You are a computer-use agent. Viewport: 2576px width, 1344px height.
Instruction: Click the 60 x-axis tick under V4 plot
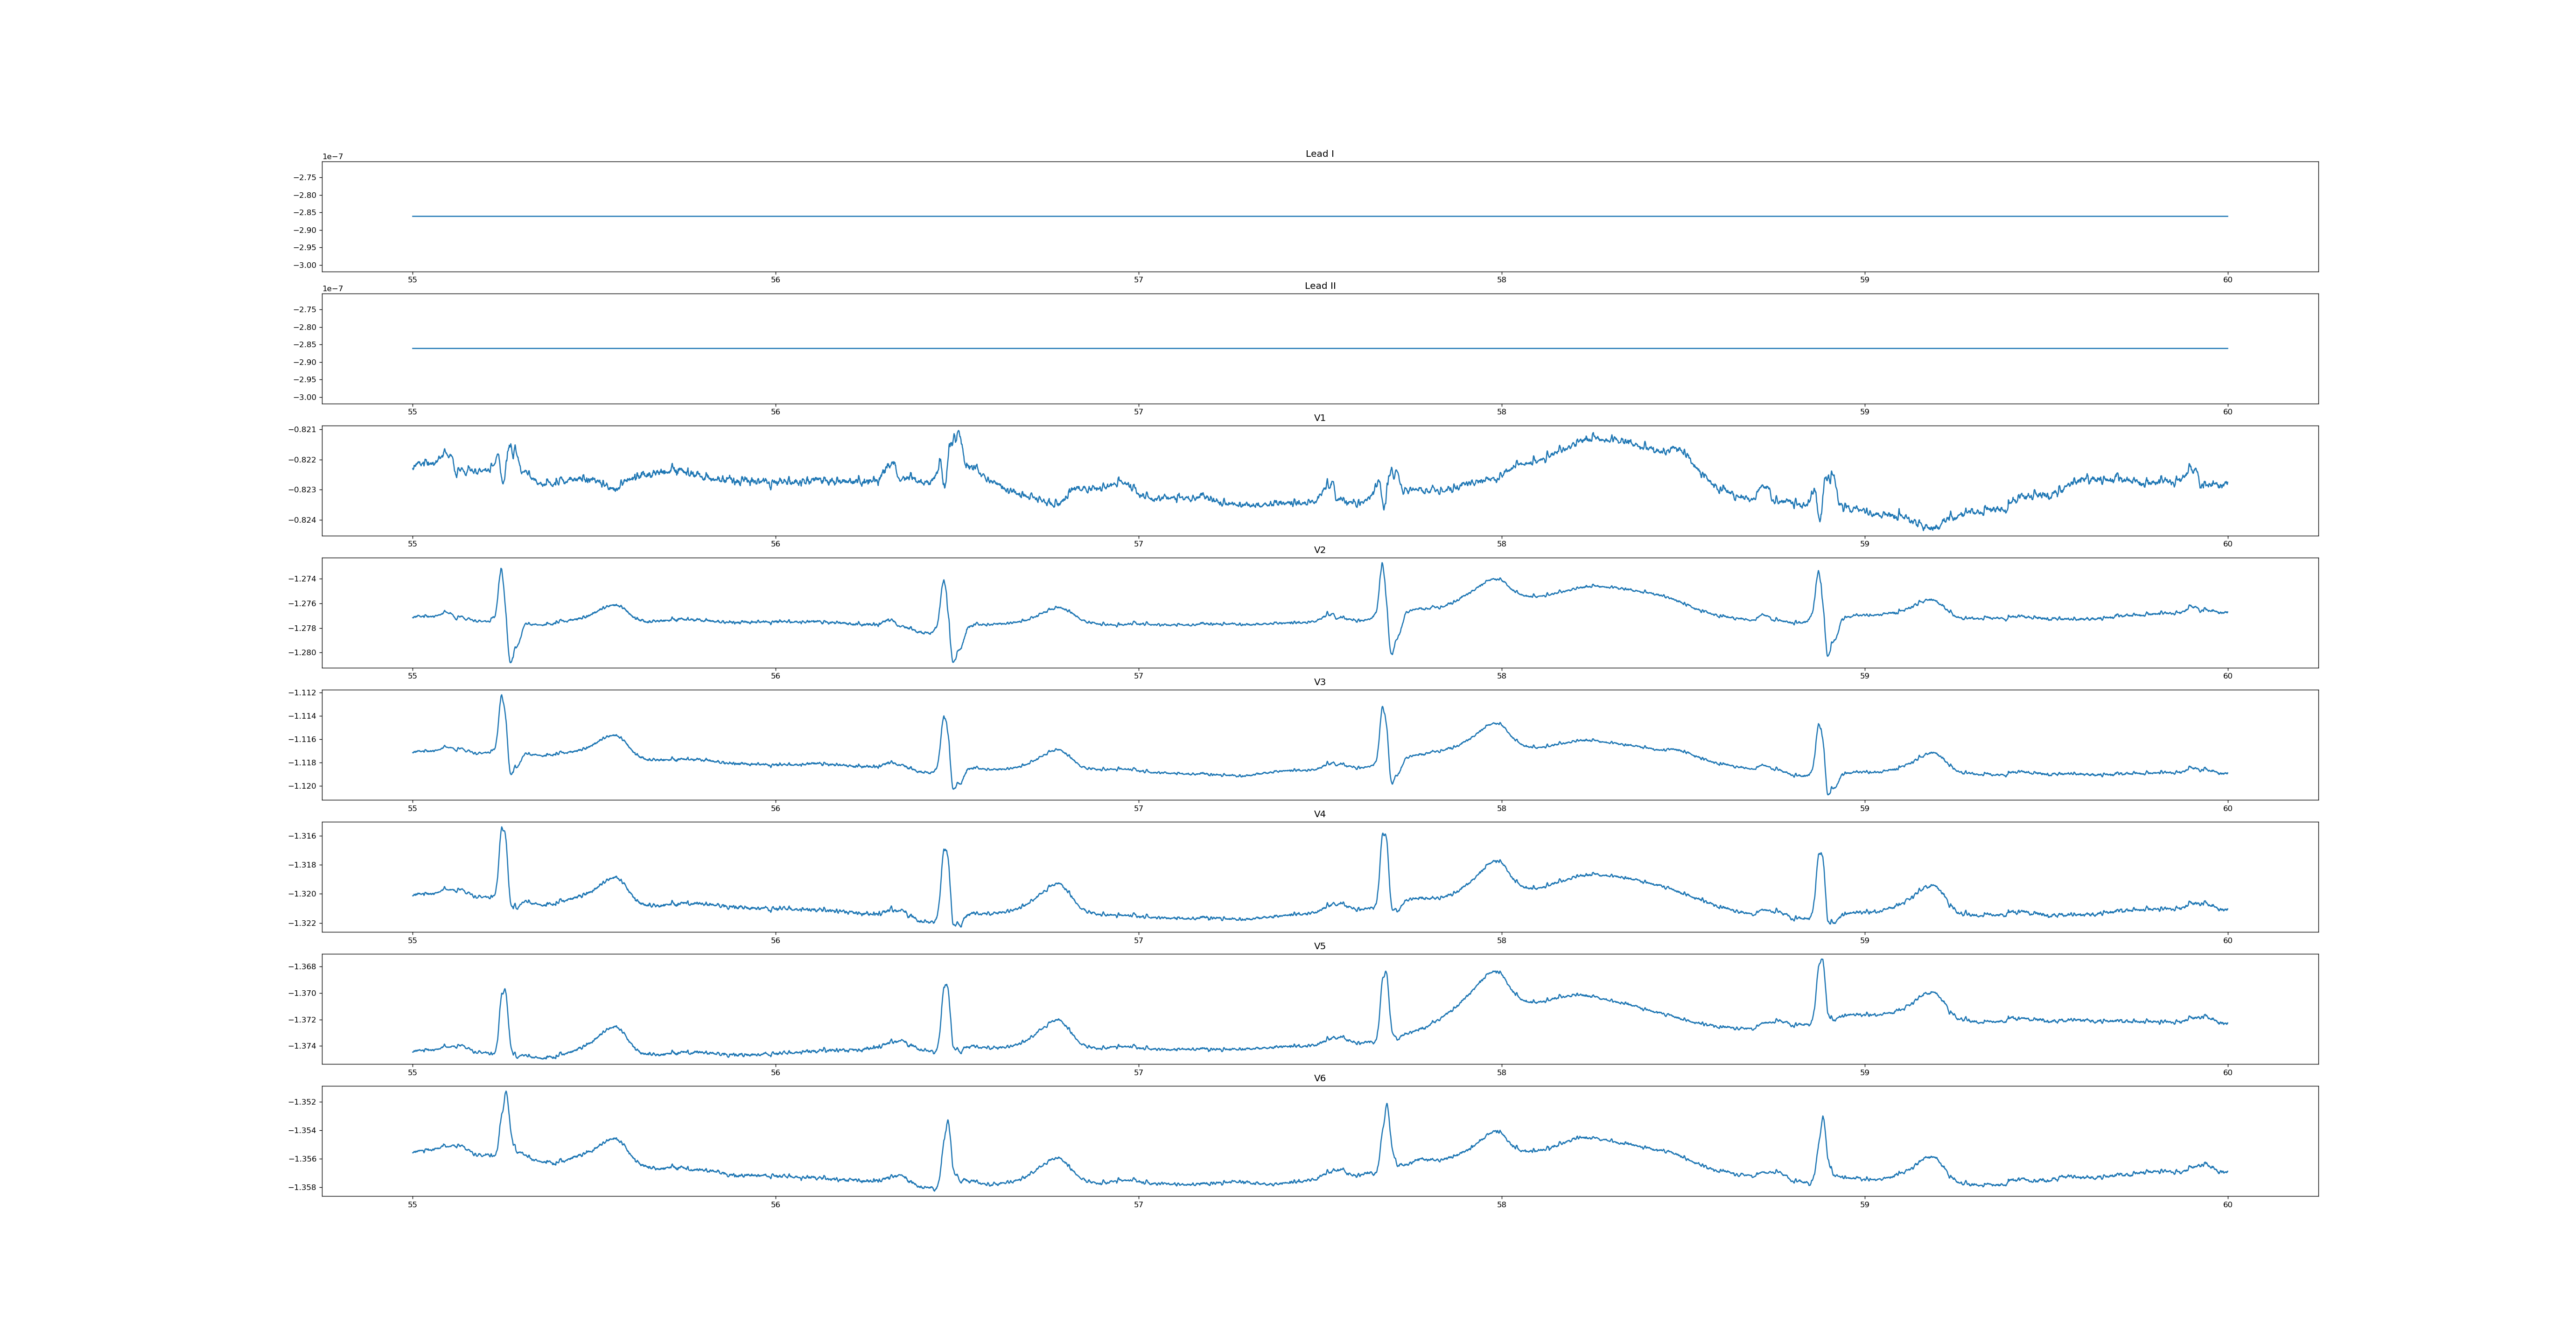click(x=2227, y=940)
